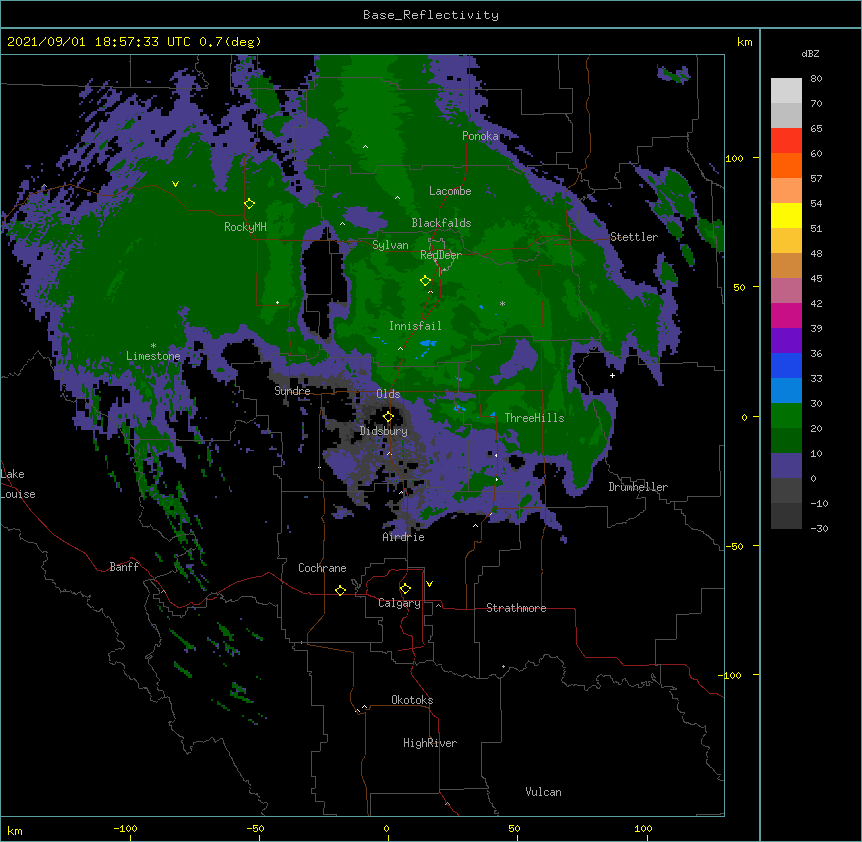Click the Limestone label

pyautogui.click(x=153, y=356)
